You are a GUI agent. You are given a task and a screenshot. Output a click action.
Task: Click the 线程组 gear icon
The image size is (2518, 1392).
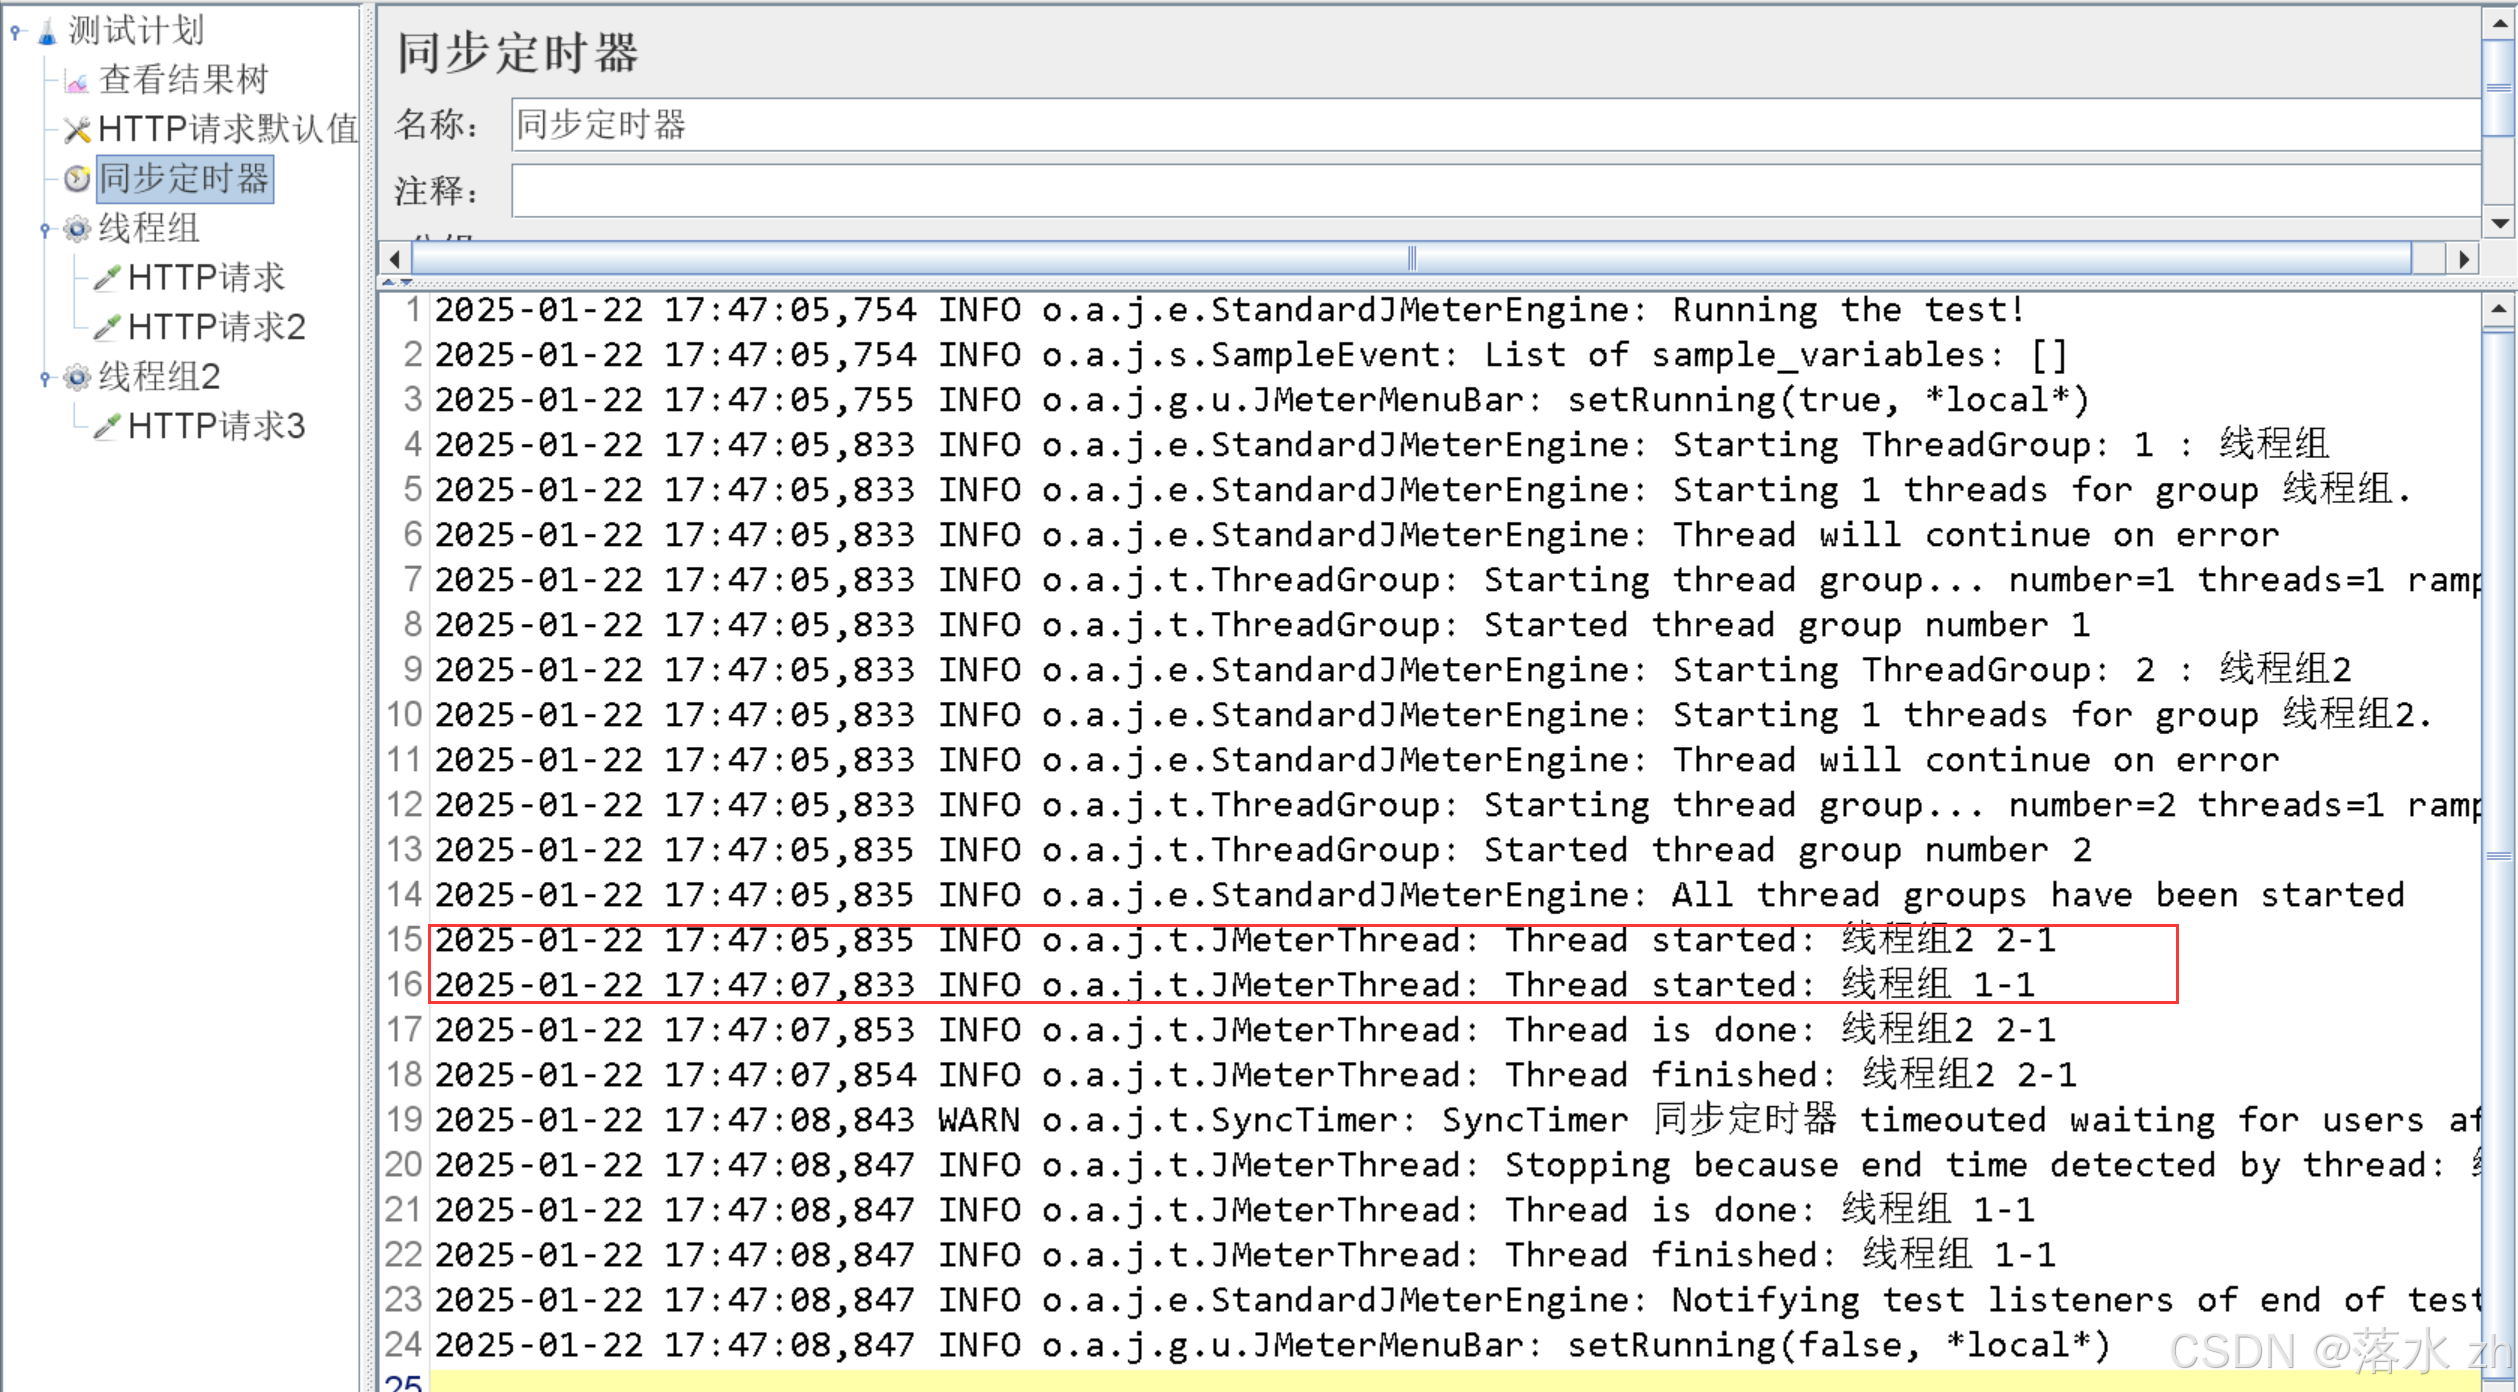click(x=77, y=229)
